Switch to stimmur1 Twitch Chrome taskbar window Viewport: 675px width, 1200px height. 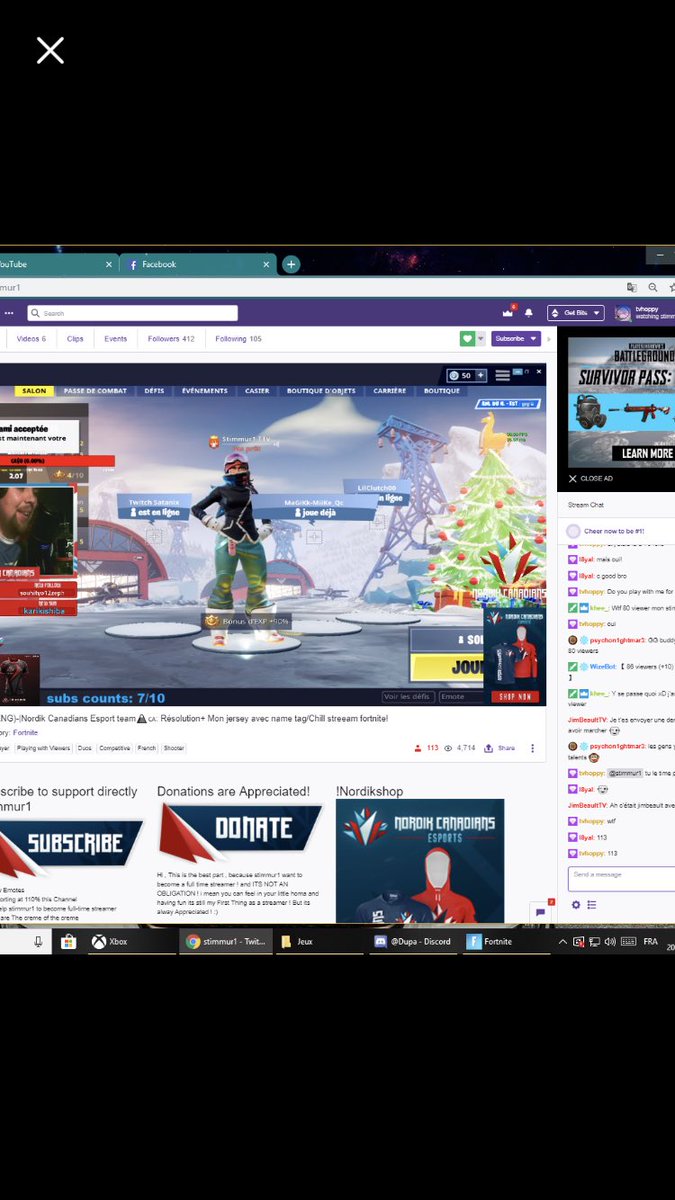225,941
